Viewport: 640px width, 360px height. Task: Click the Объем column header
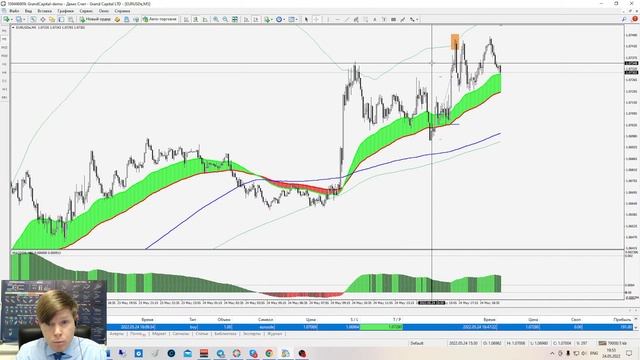tap(224, 320)
